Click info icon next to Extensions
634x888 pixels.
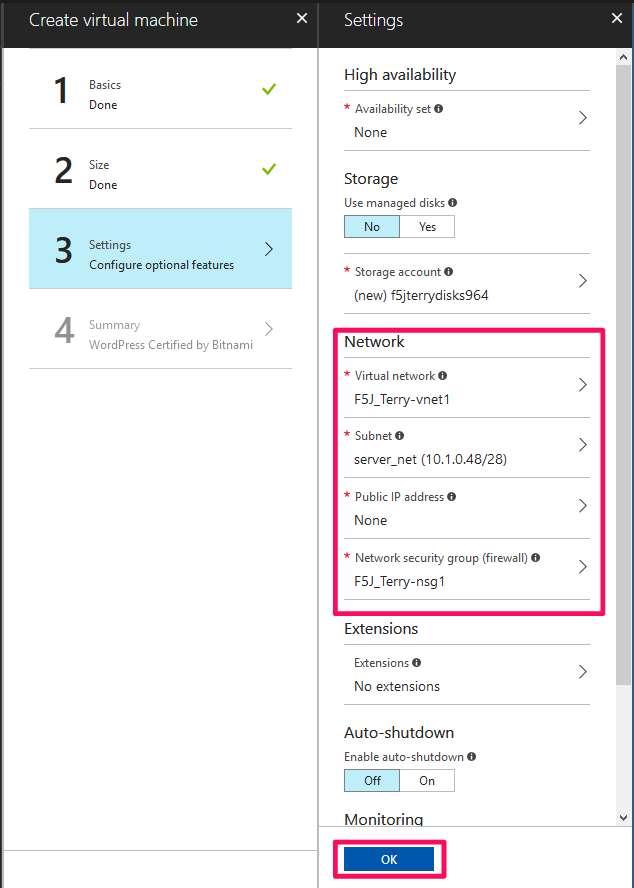416,662
